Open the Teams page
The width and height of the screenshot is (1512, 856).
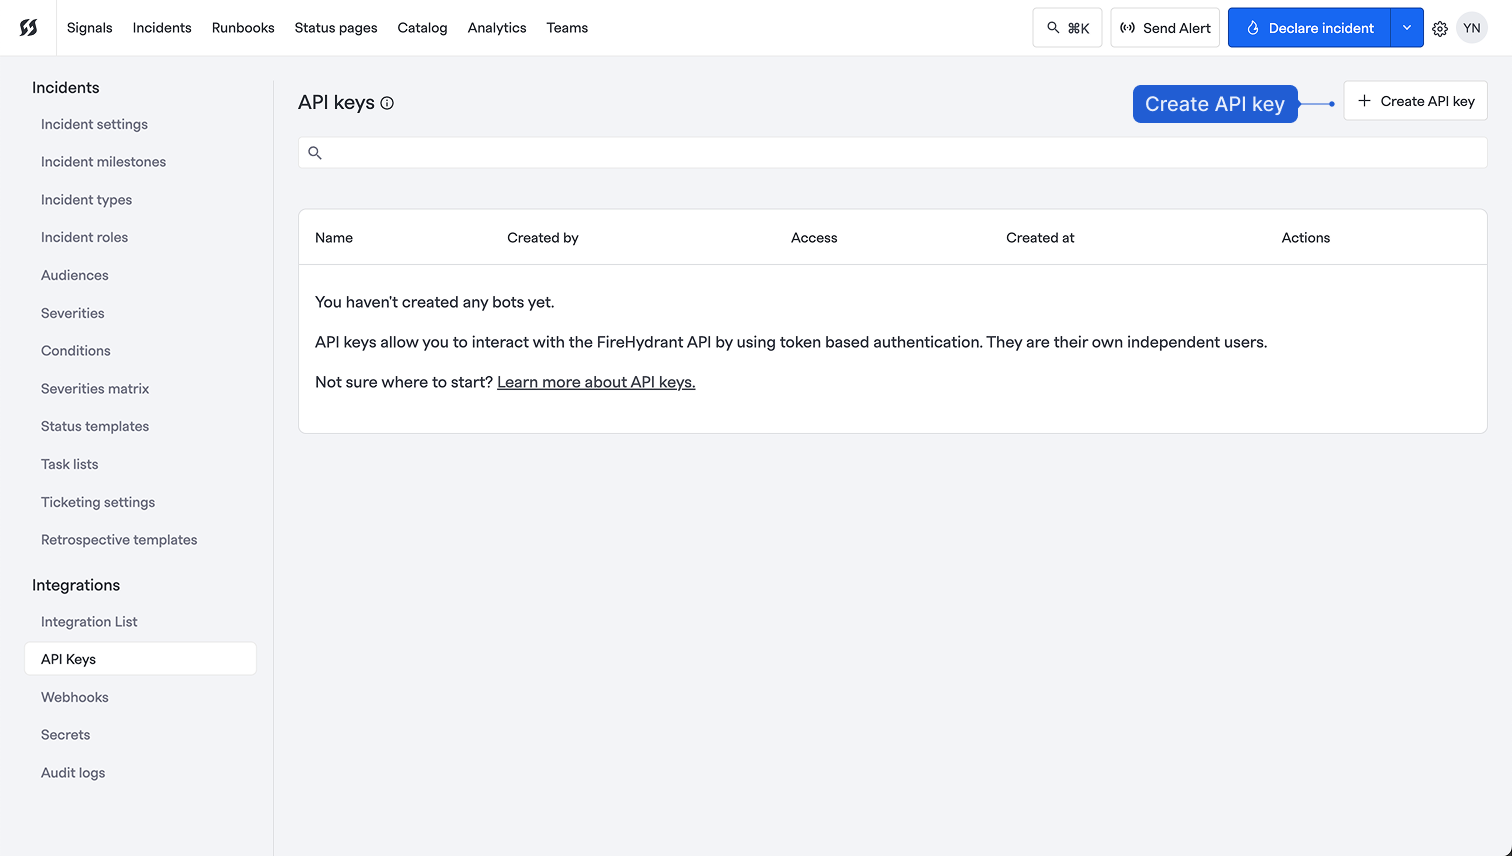[x=567, y=28]
